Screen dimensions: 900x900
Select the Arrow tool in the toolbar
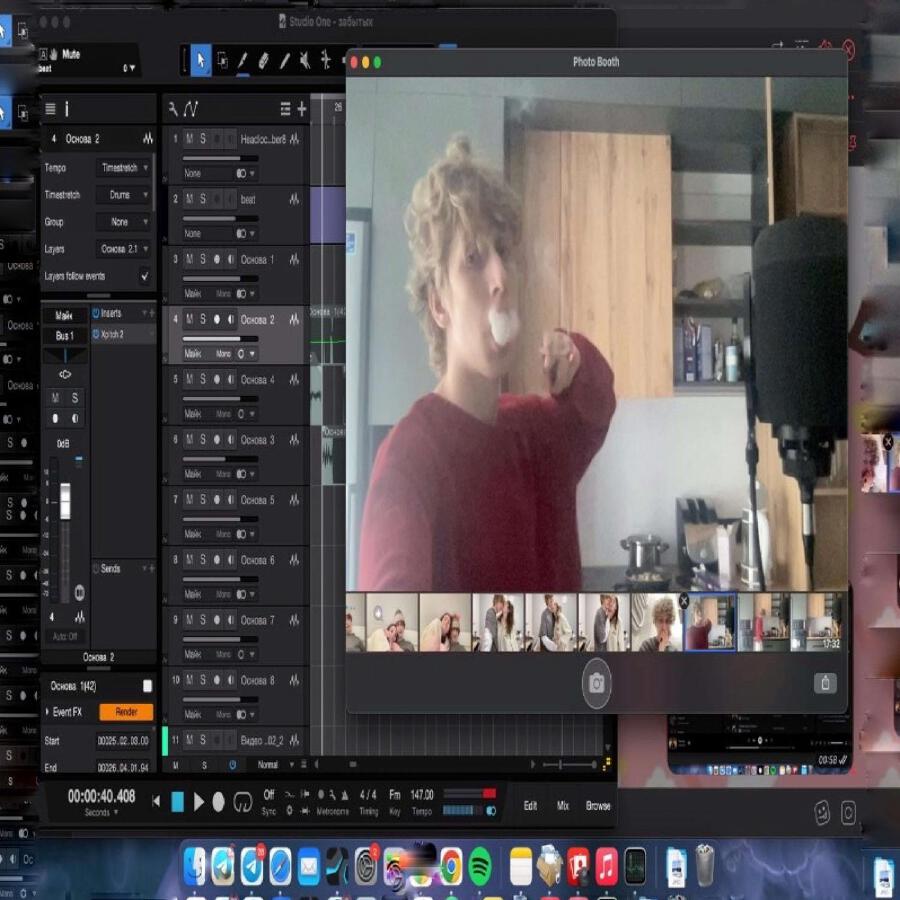click(x=201, y=61)
